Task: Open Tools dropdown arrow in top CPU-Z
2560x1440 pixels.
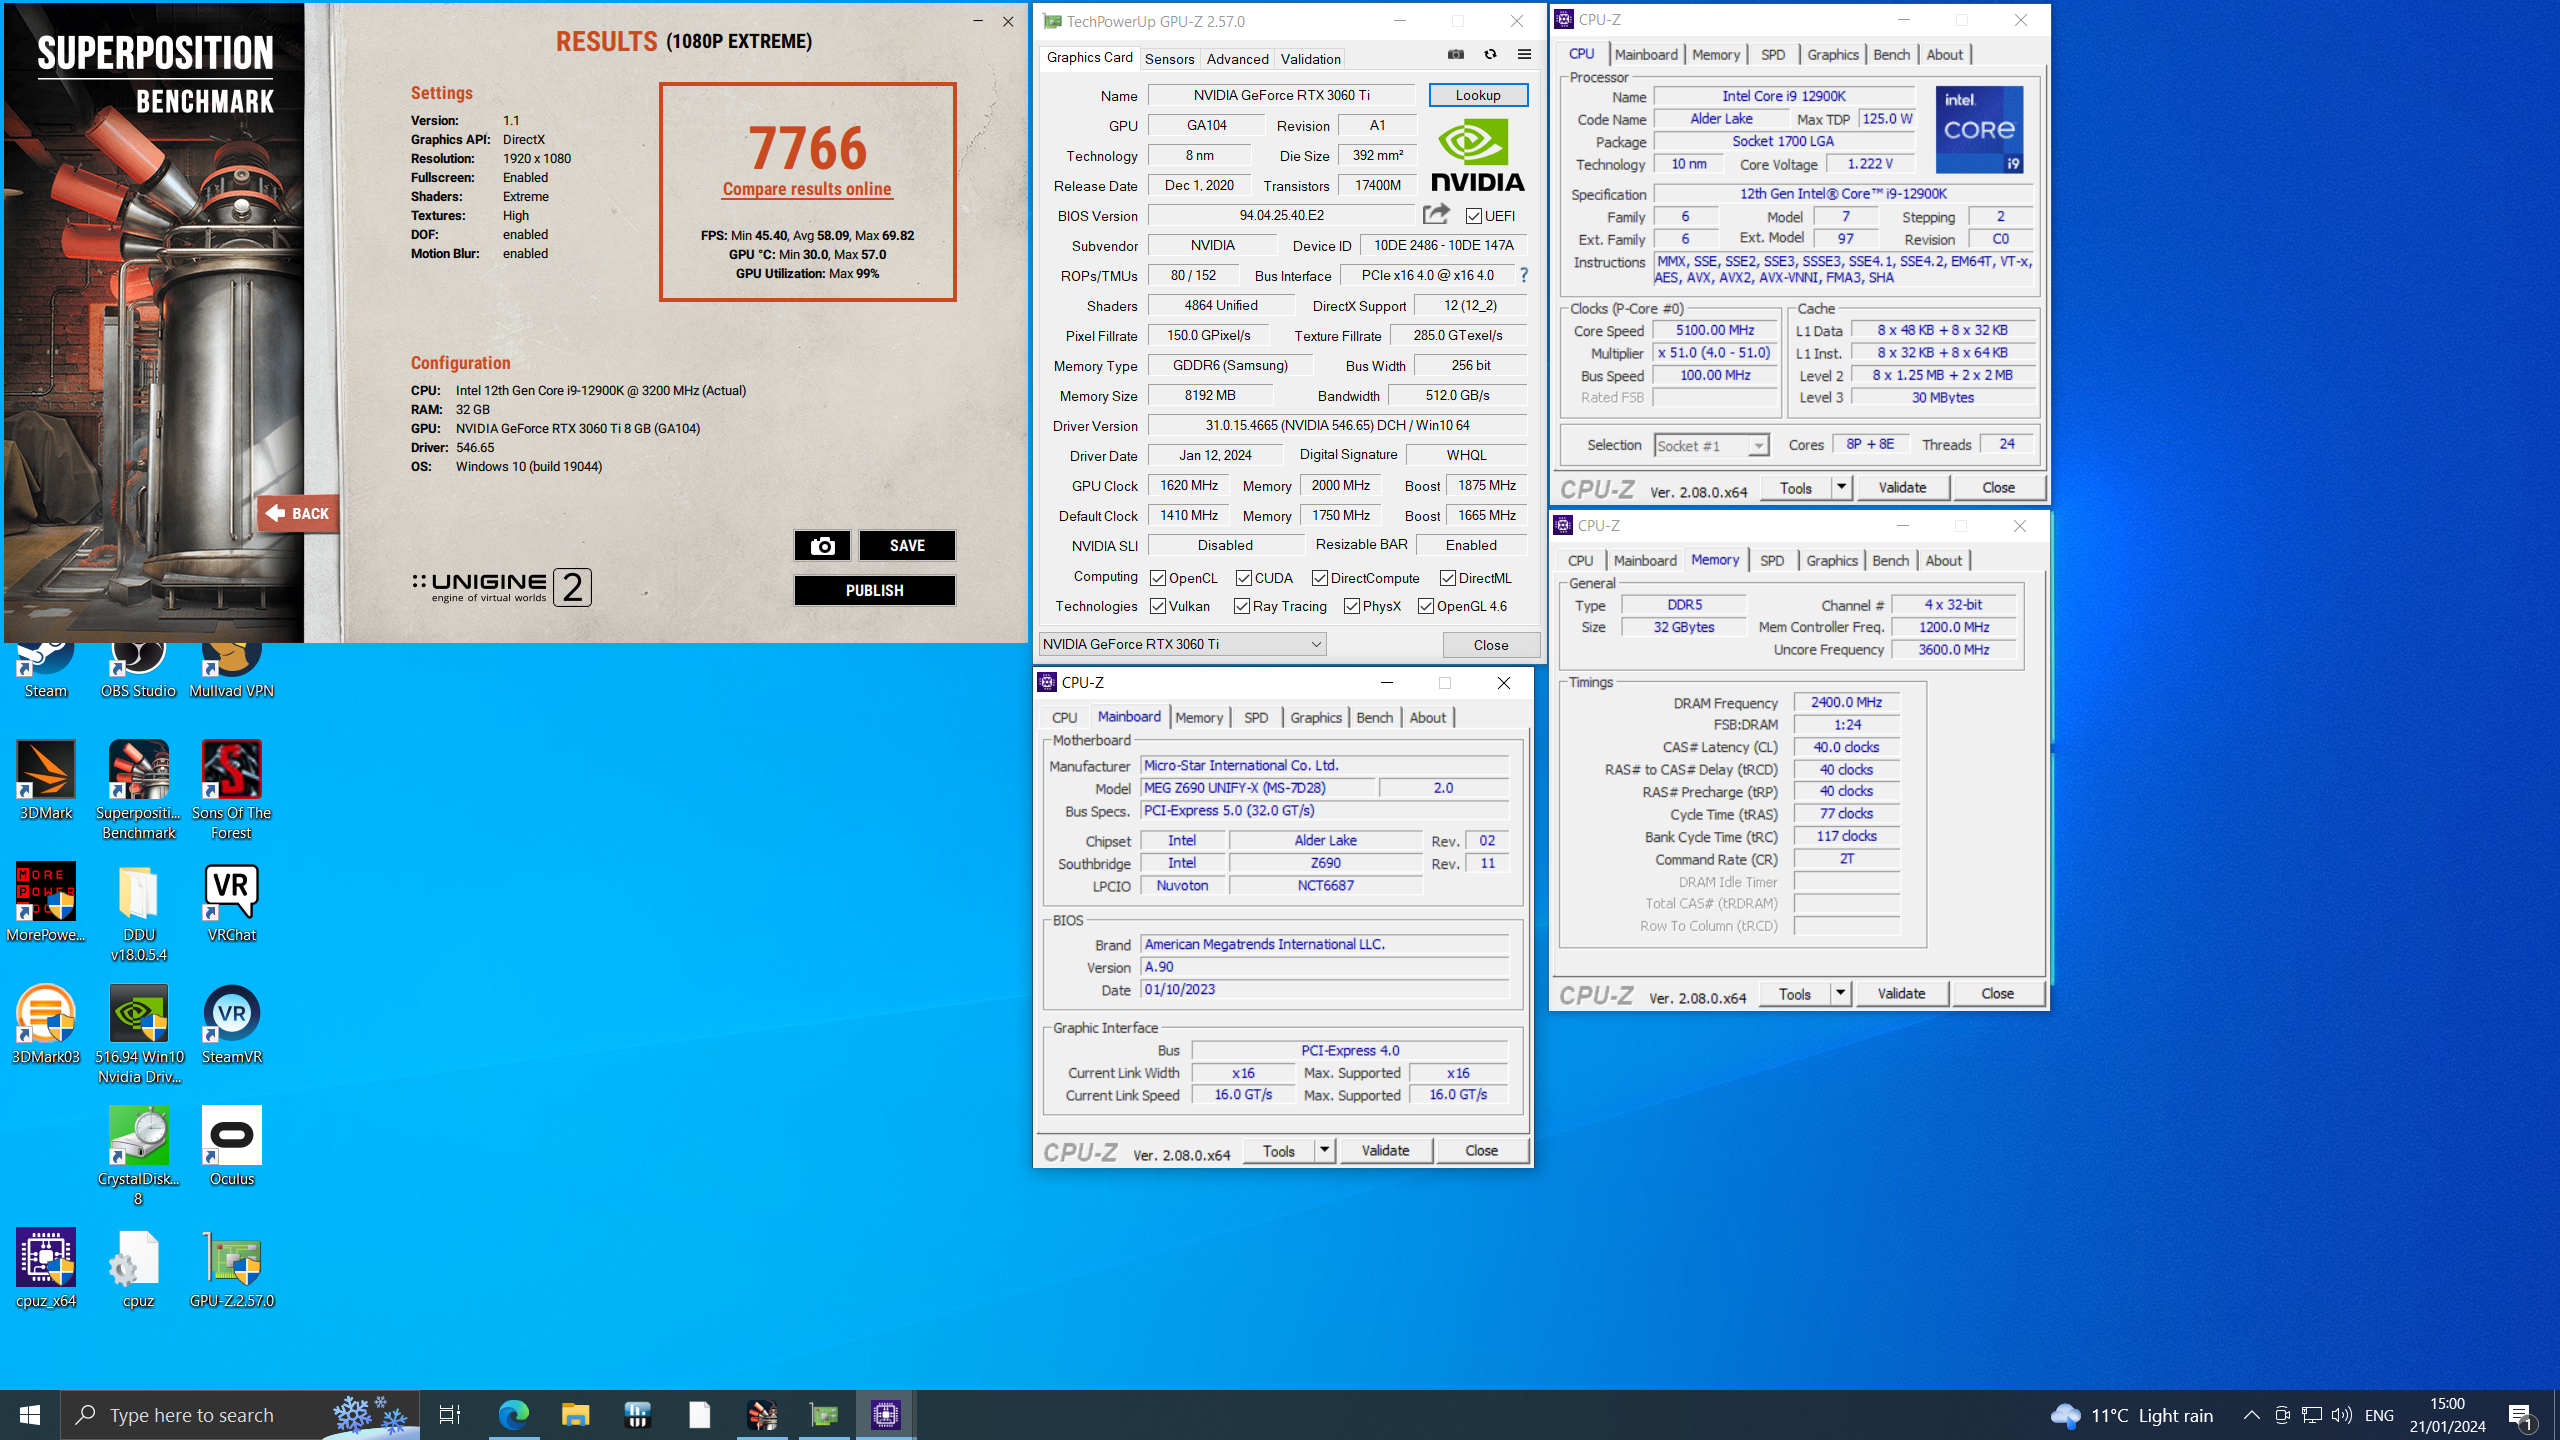Action: (x=1841, y=487)
